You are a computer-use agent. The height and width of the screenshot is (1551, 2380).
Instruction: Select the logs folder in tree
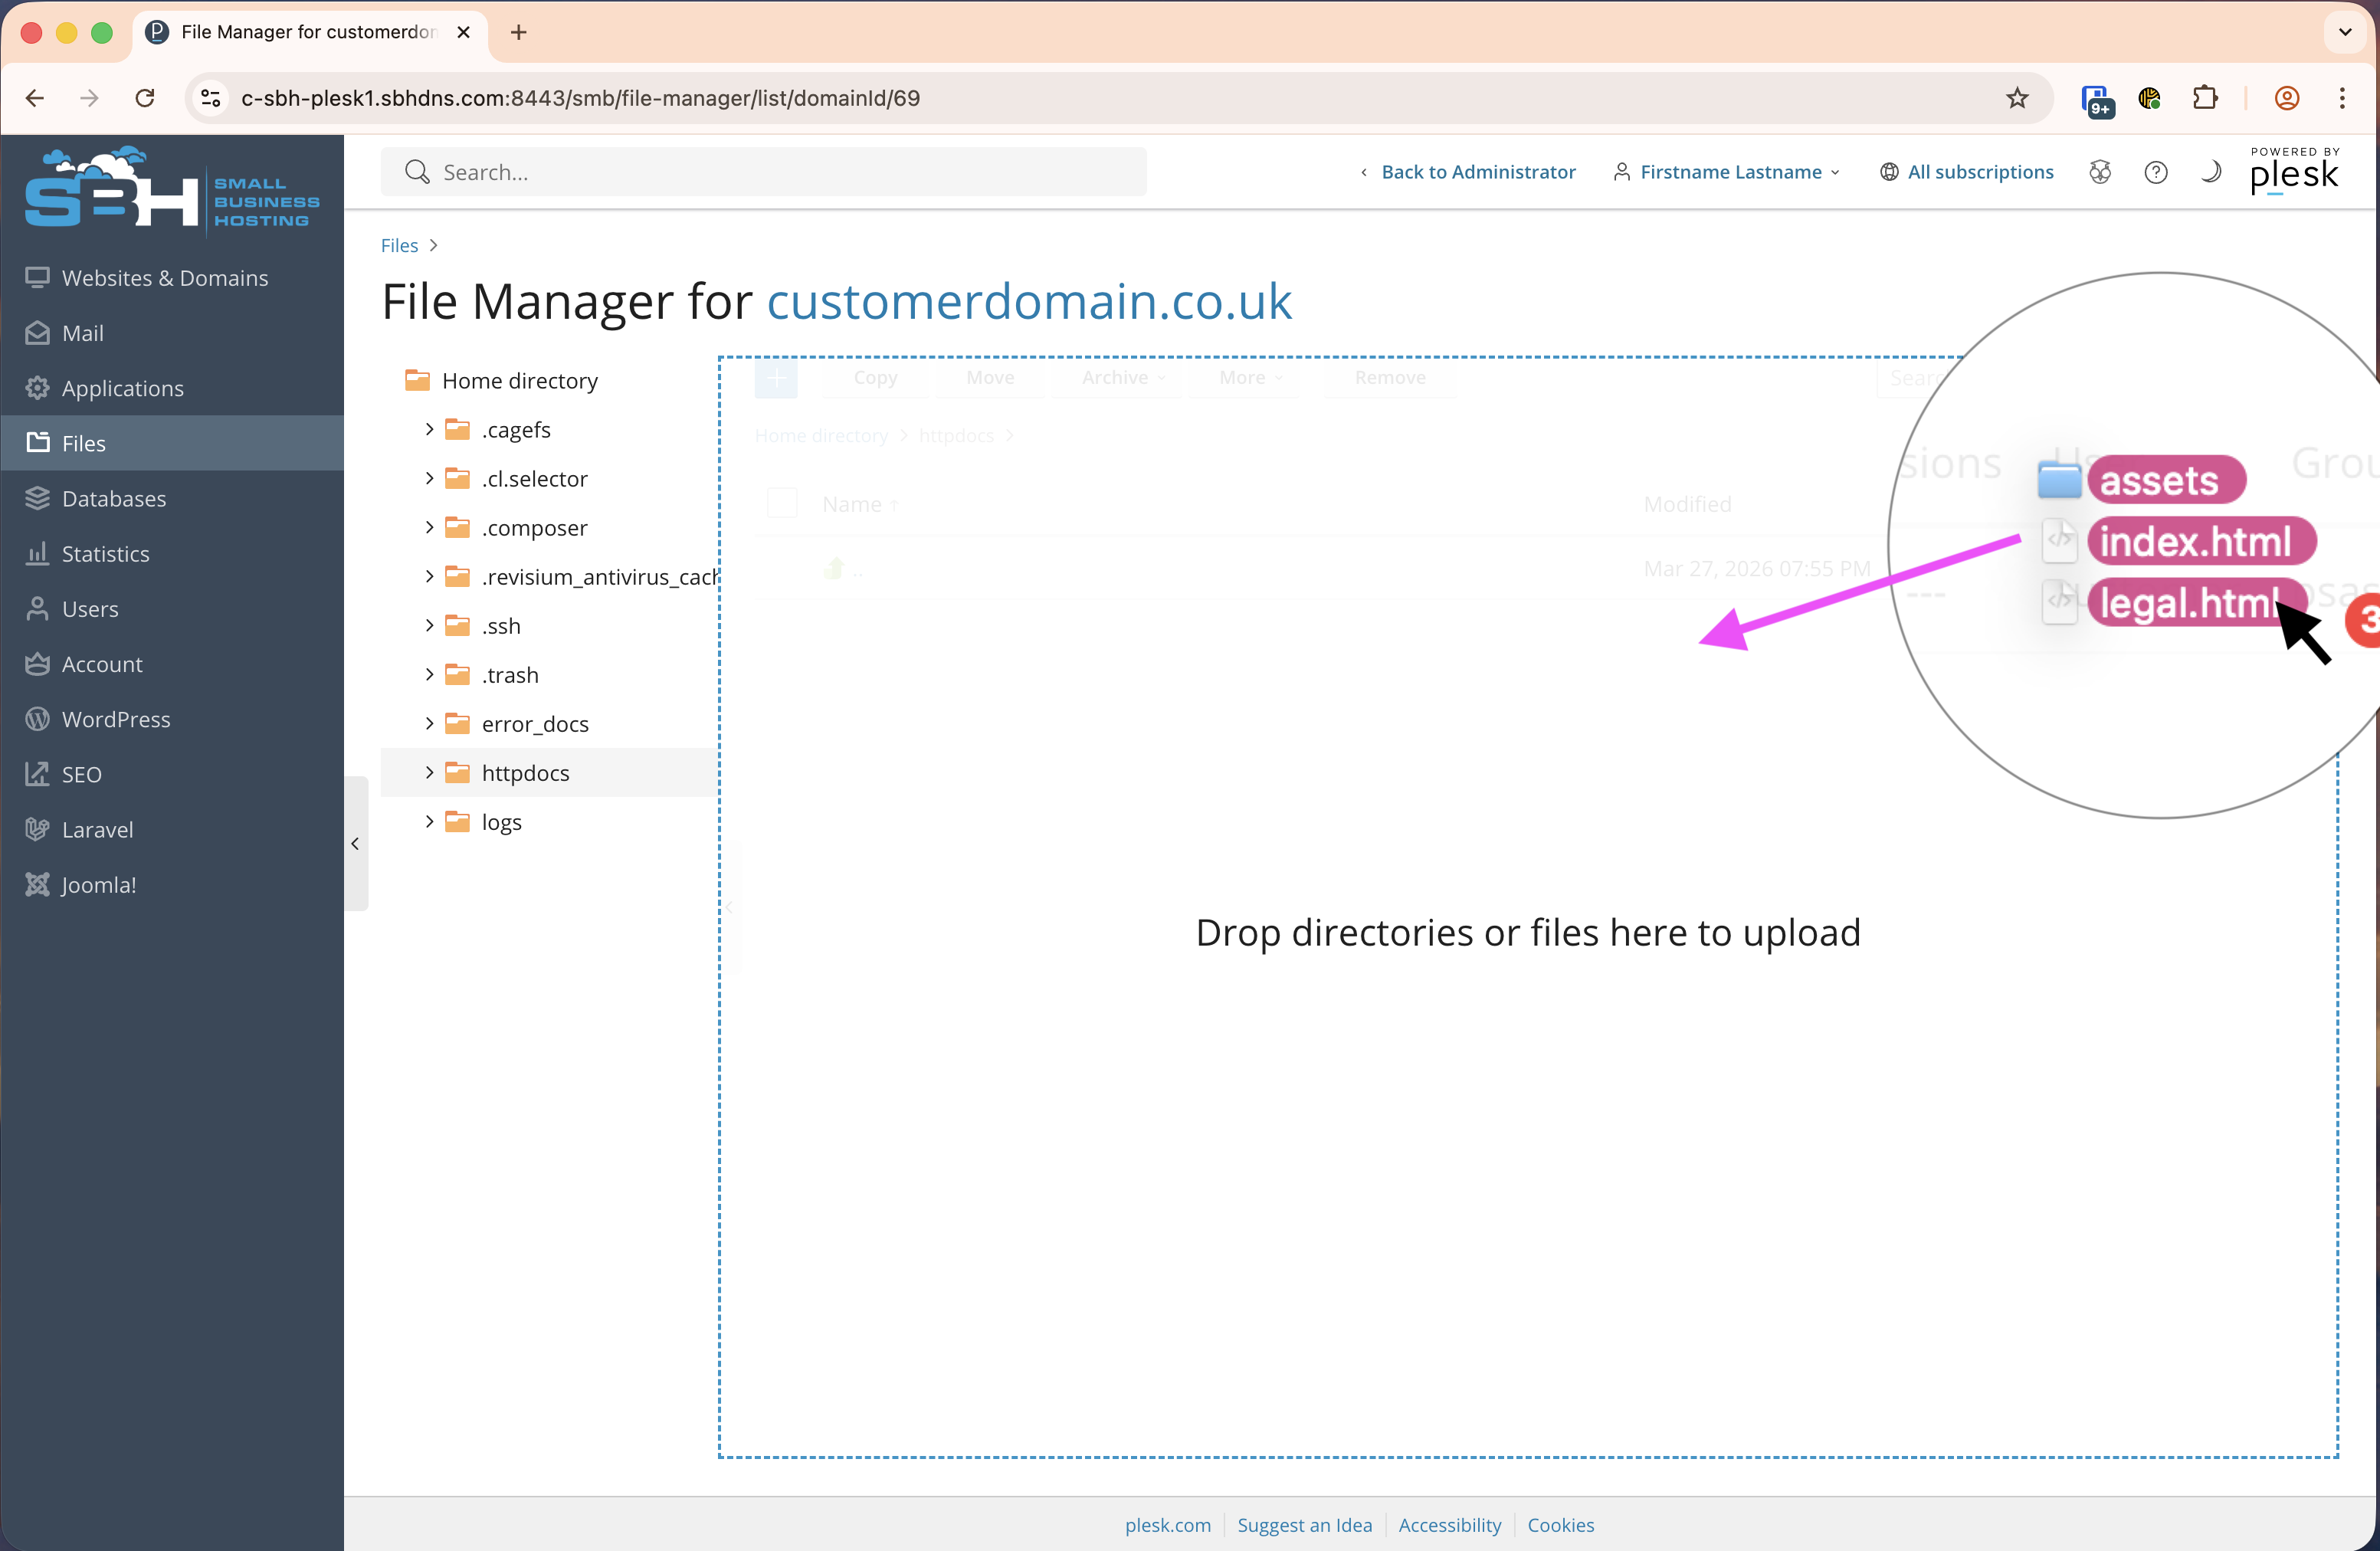click(501, 821)
